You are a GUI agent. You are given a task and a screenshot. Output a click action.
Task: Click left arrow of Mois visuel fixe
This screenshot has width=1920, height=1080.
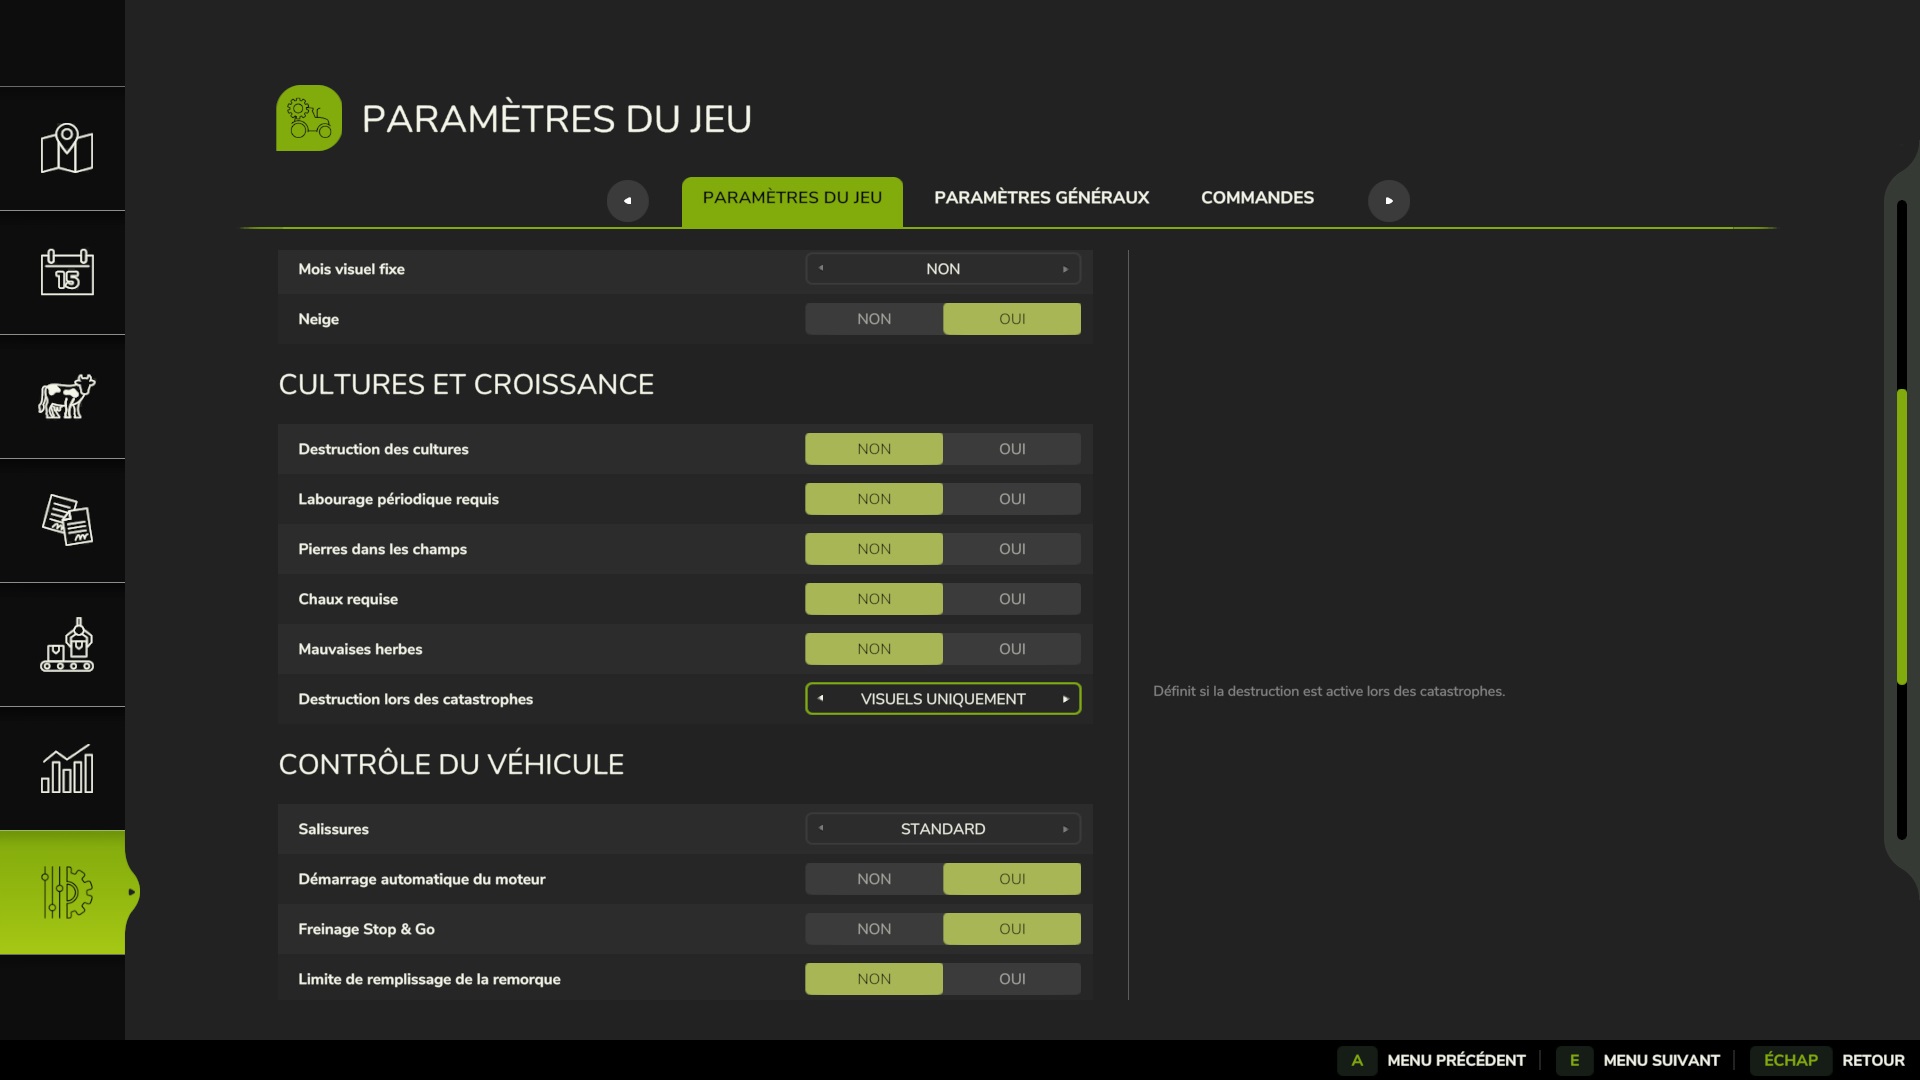coord(821,268)
